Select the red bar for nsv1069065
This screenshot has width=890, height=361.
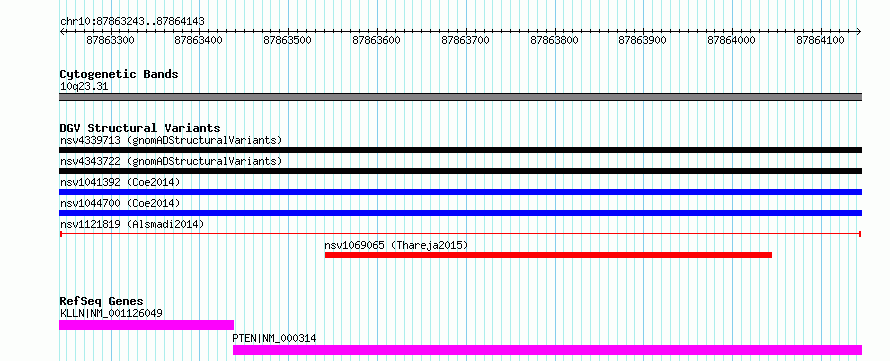tap(548, 255)
